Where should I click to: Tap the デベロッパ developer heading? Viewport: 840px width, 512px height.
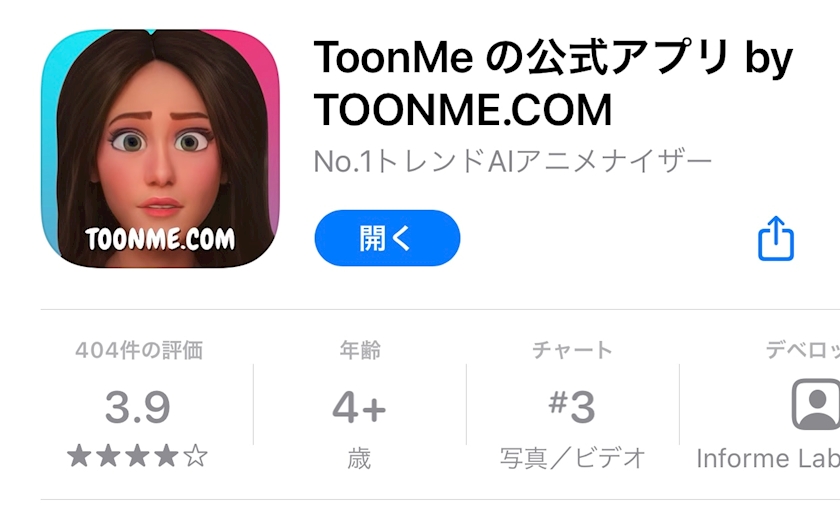[x=802, y=350]
